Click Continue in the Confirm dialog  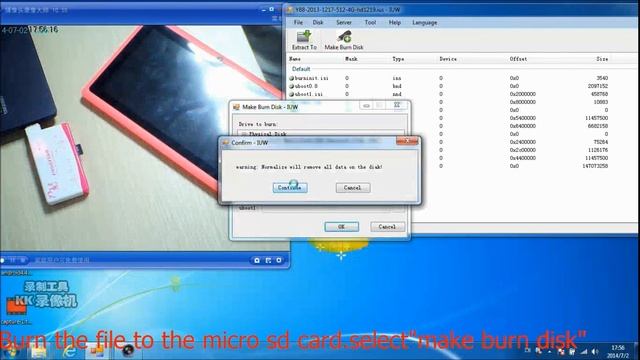(x=290, y=188)
